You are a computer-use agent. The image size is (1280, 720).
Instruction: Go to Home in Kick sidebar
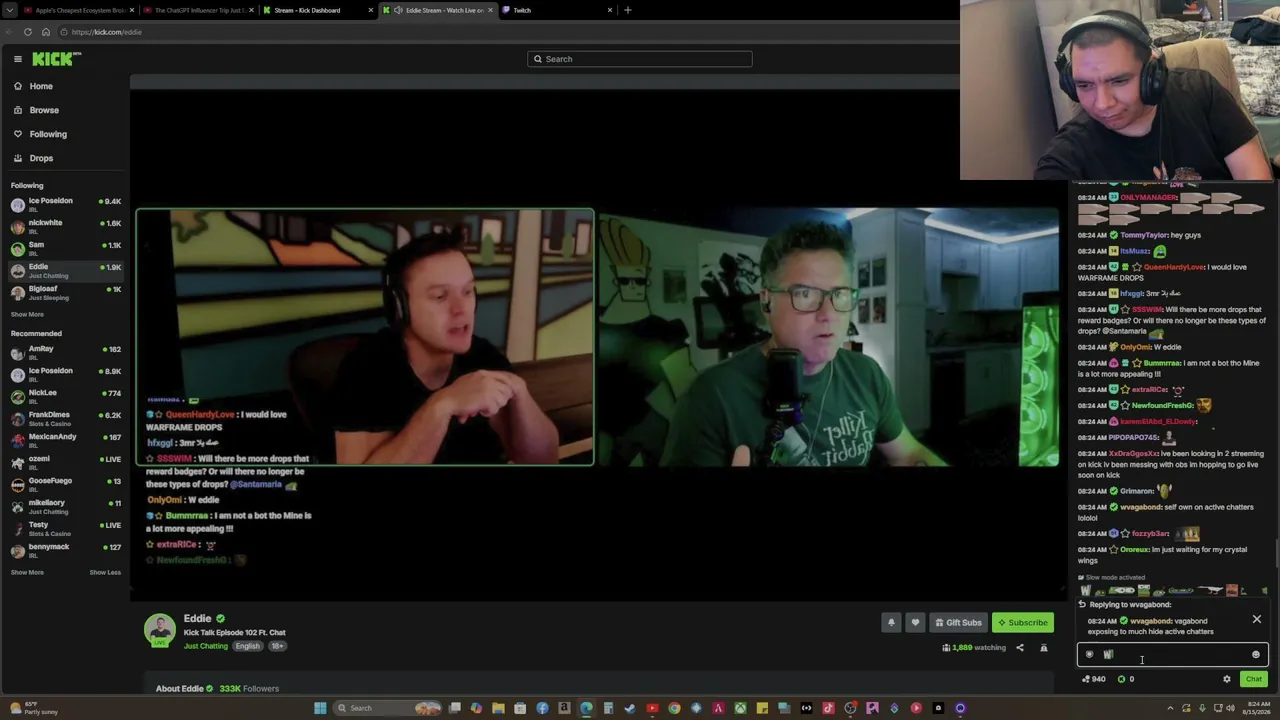point(41,86)
